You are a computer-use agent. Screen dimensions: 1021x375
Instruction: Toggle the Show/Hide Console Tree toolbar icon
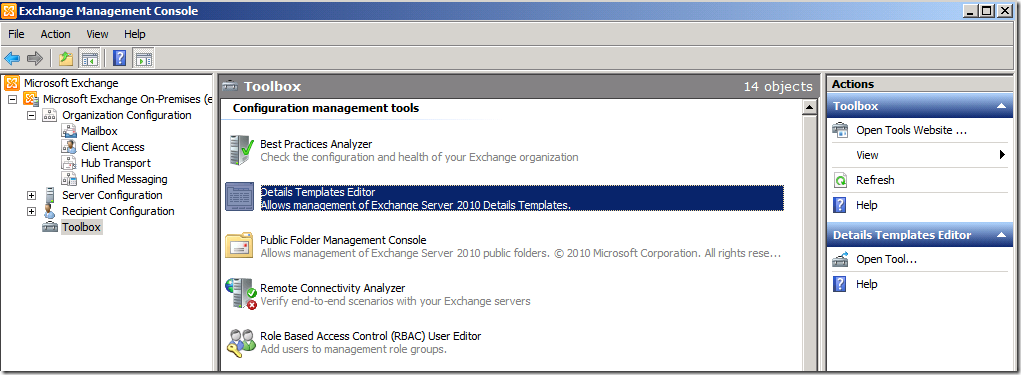pyautogui.click(x=89, y=59)
